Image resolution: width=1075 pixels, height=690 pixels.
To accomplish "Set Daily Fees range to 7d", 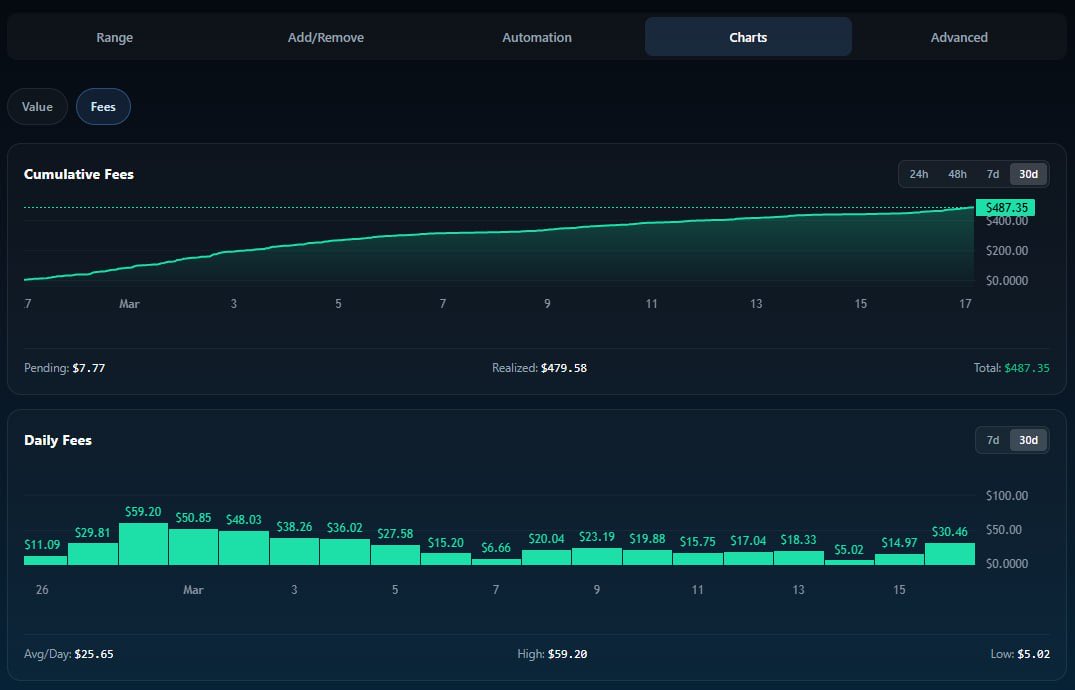I will click(x=993, y=440).
